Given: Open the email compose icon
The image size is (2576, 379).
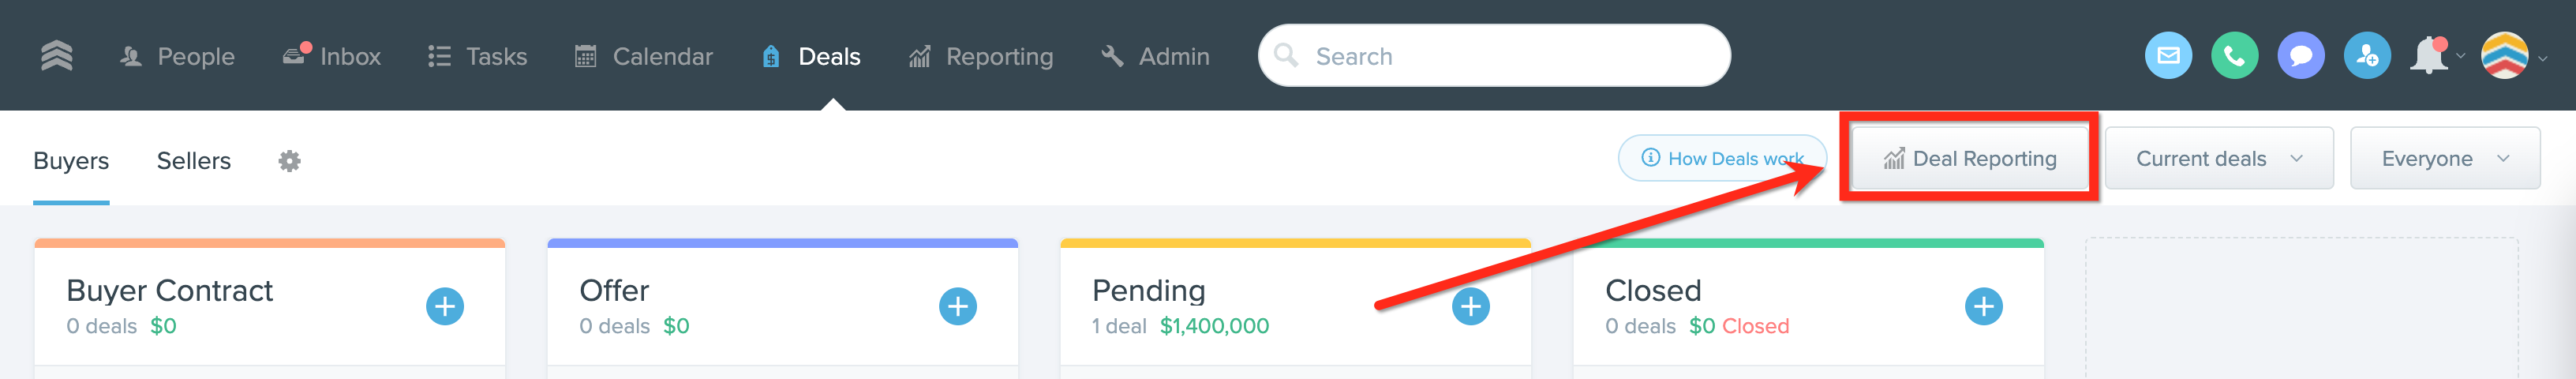Looking at the screenshot, I should tap(2168, 56).
